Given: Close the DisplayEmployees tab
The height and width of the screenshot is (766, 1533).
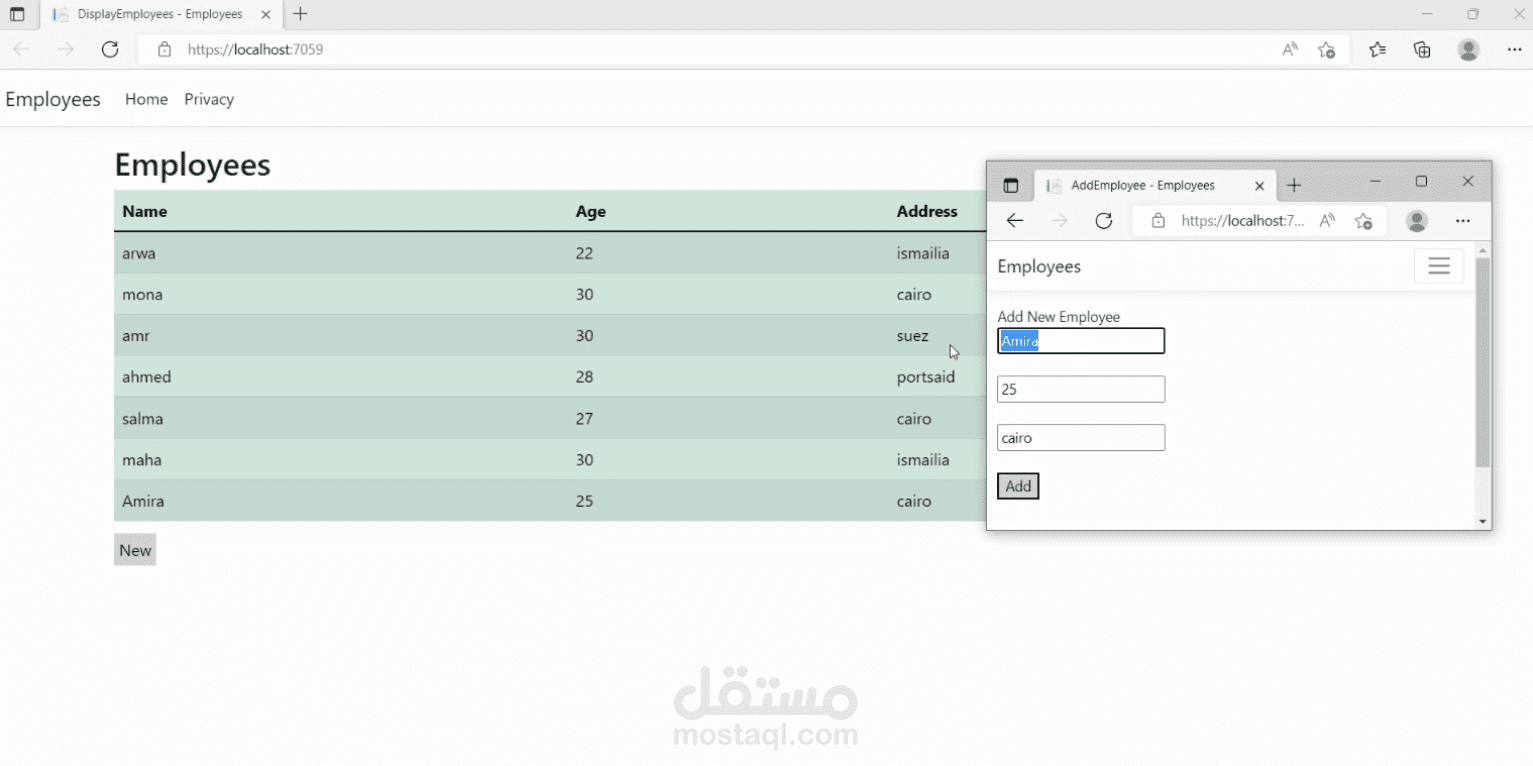Looking at the screenshot, I should (x=266, y=14).
